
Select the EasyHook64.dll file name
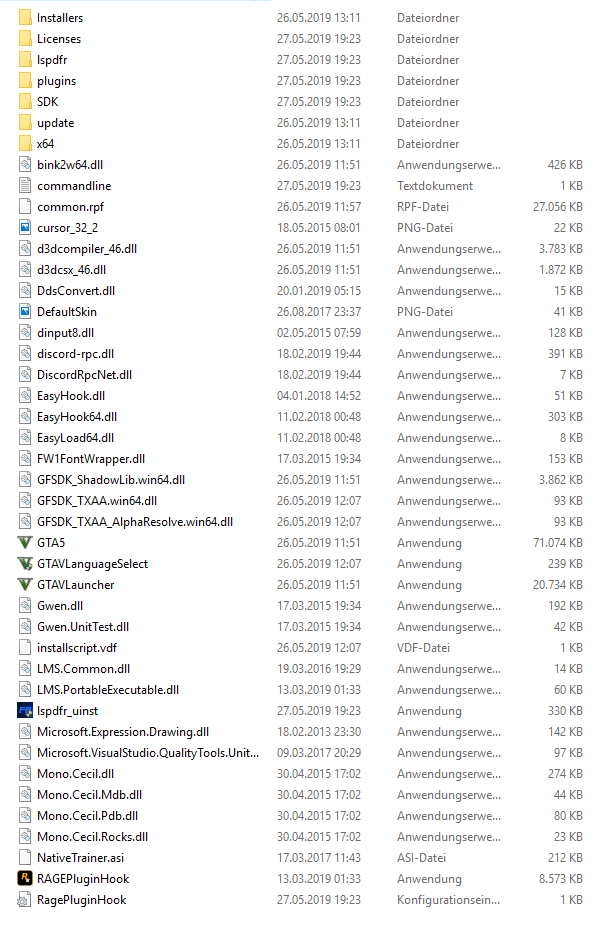(77, 417)
